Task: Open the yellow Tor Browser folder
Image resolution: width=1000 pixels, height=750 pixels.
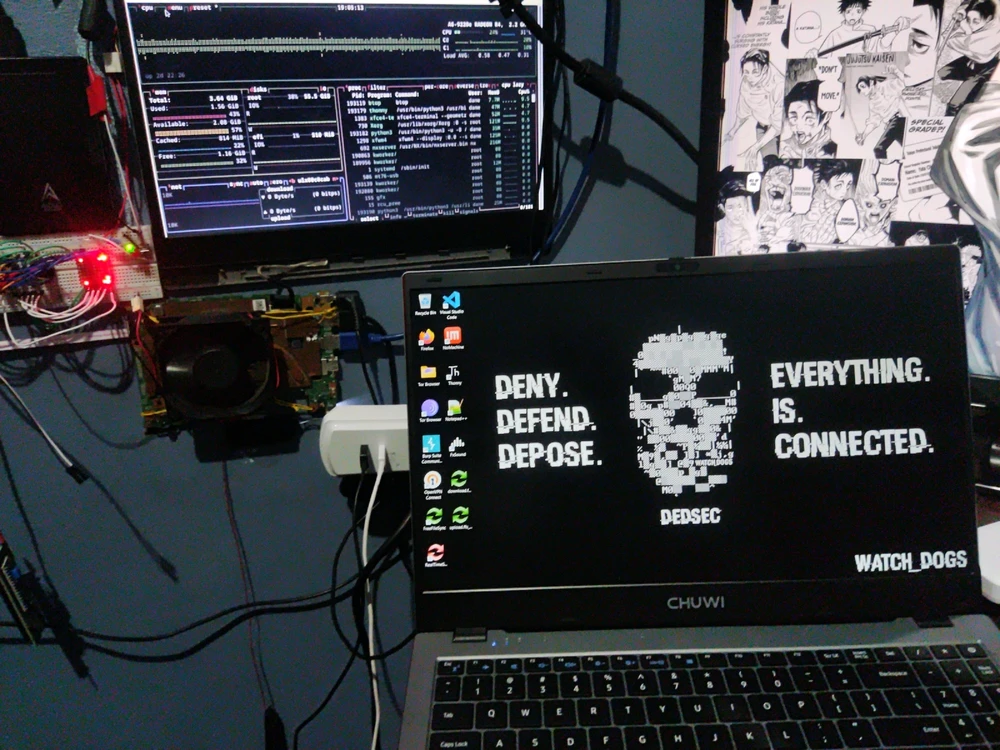Action: pos(429,374)
